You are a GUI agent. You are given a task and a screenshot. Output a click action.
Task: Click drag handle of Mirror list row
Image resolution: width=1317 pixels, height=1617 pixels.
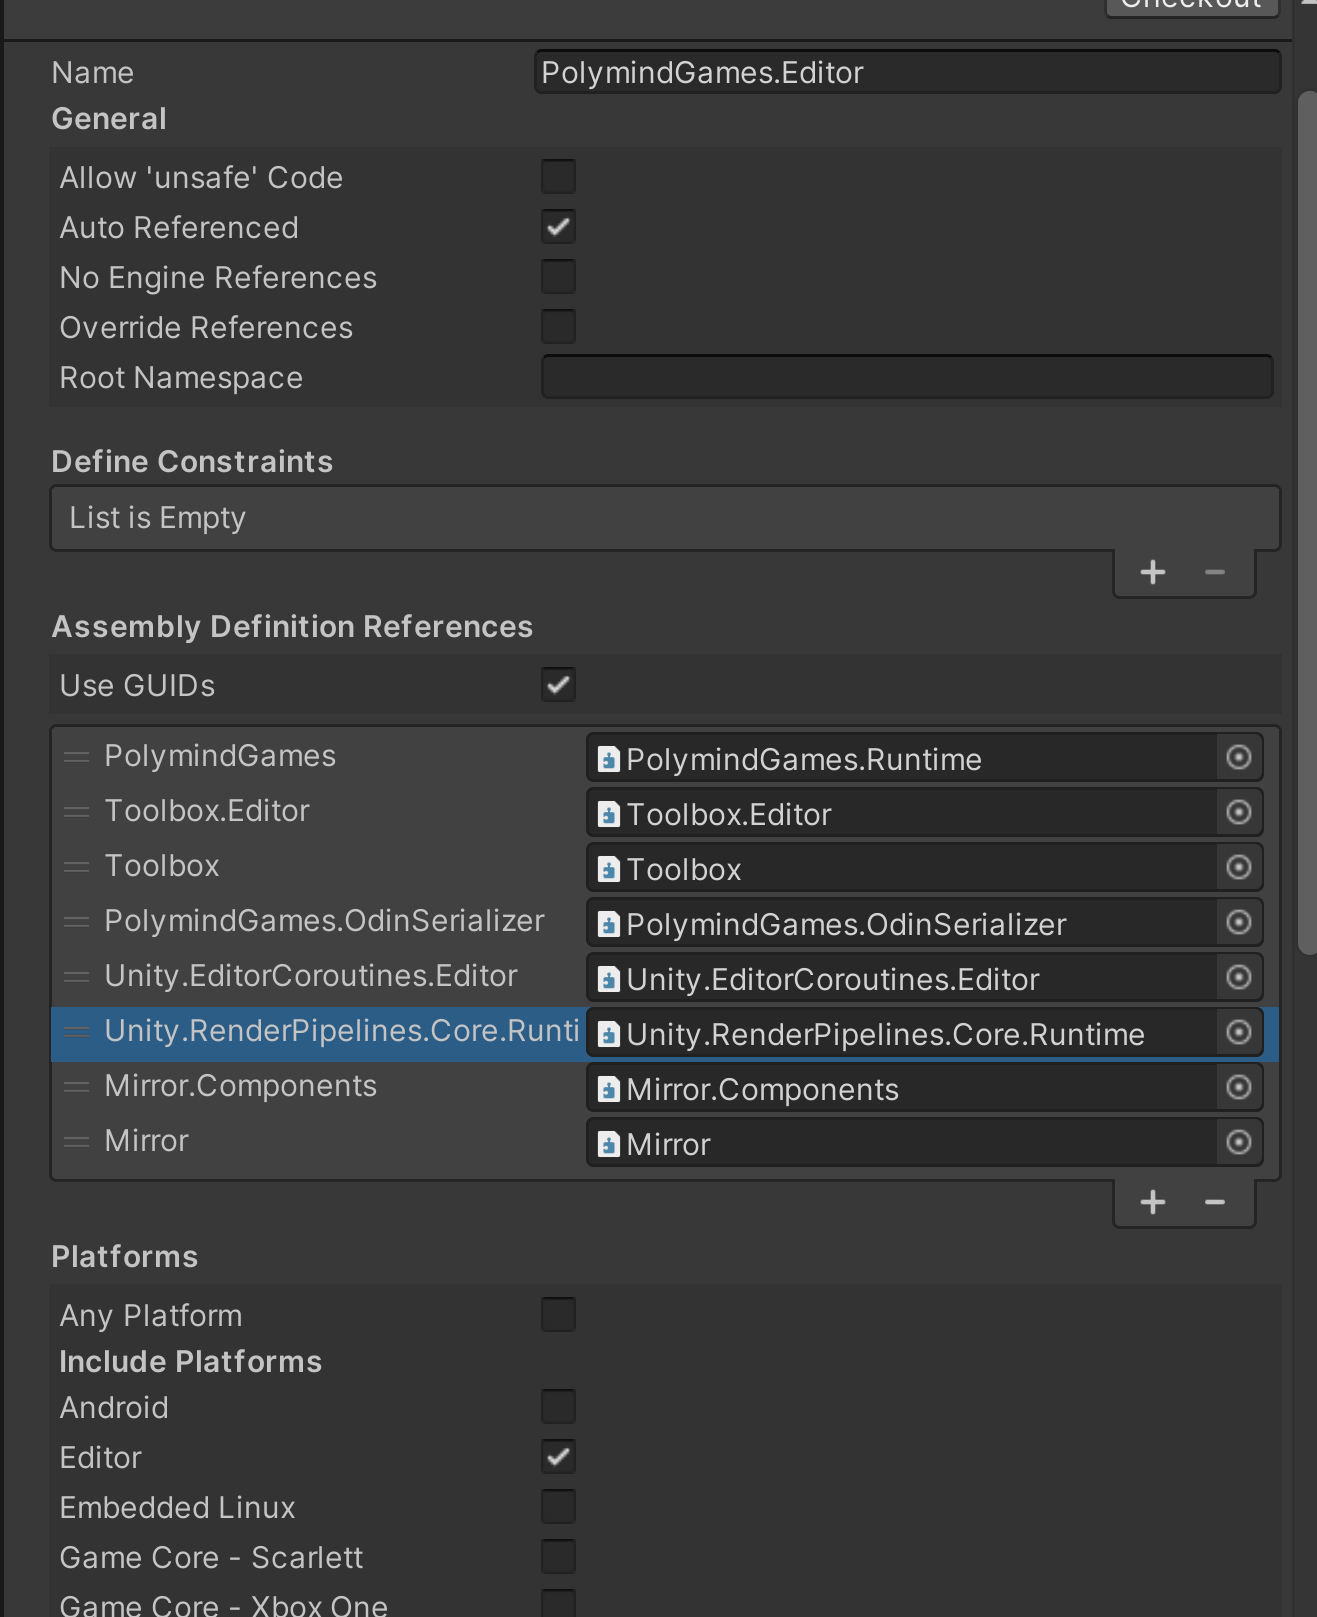tap(77, 1142)
